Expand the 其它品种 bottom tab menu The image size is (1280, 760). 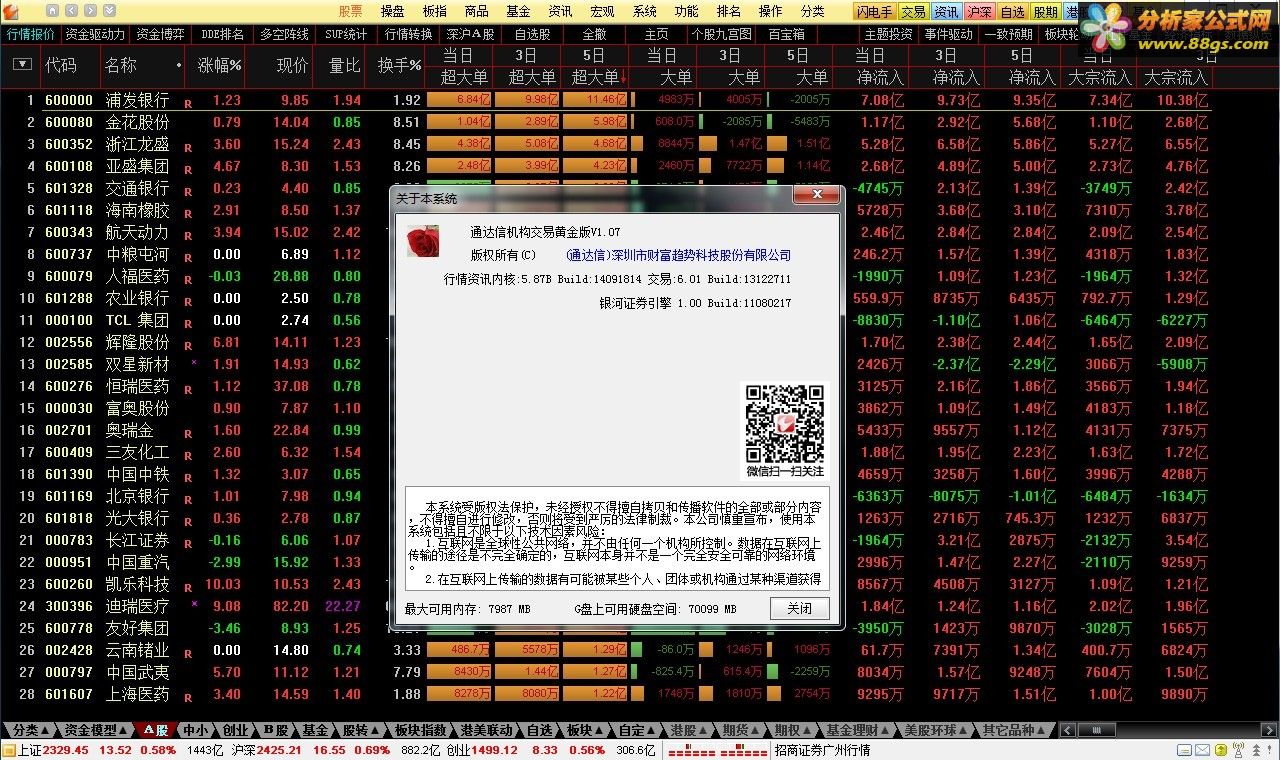[x=1013, y=730]
